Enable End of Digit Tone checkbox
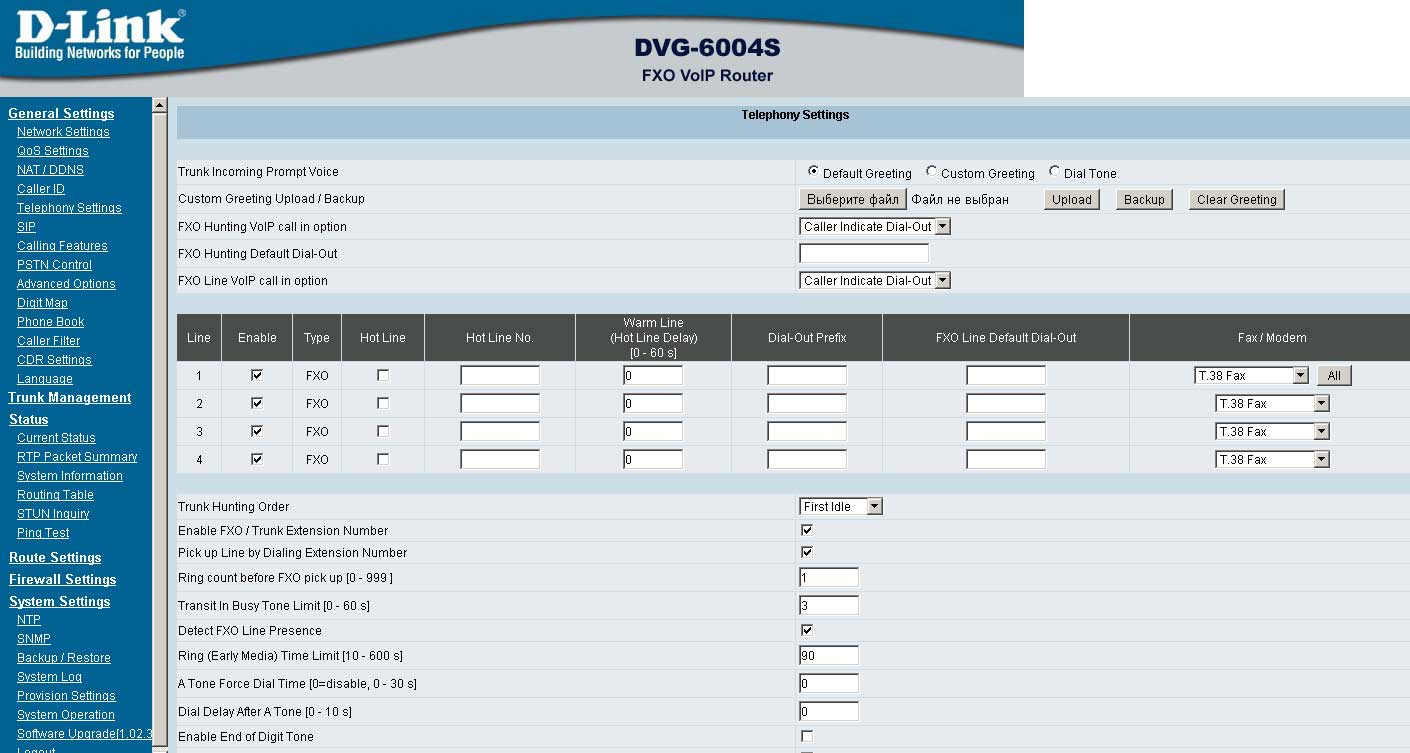 (807, 736)
